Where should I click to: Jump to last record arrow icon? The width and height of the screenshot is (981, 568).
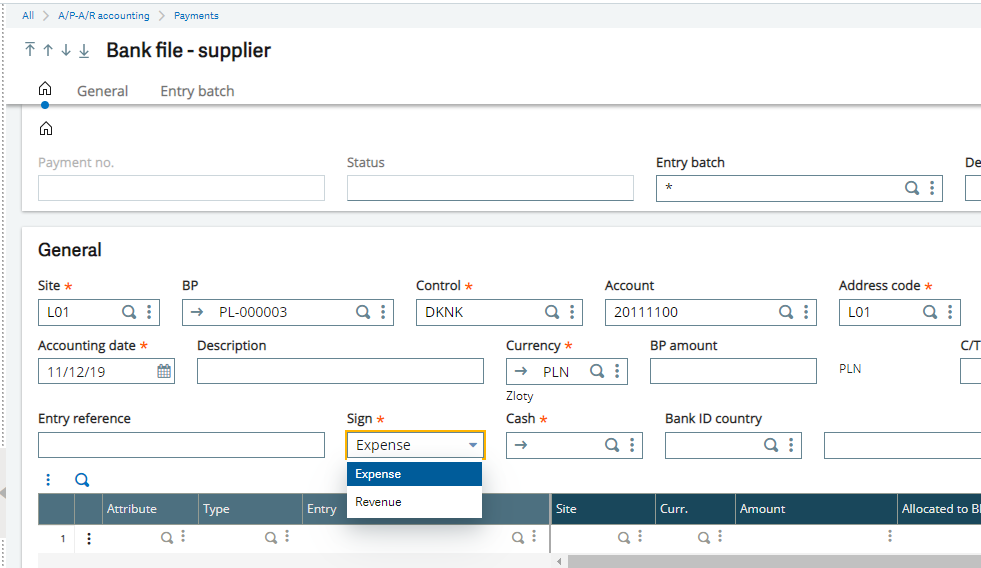84,51
